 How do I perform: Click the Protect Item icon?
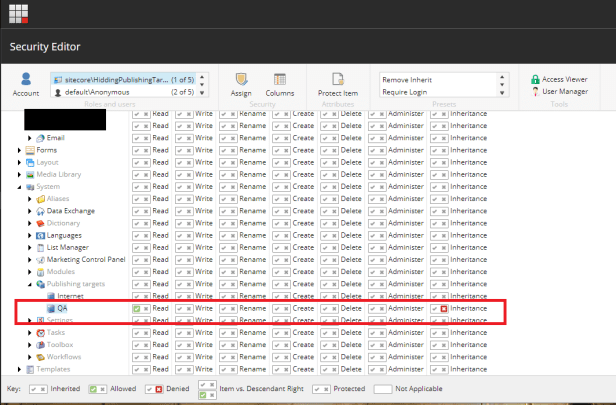click(337, 85)
